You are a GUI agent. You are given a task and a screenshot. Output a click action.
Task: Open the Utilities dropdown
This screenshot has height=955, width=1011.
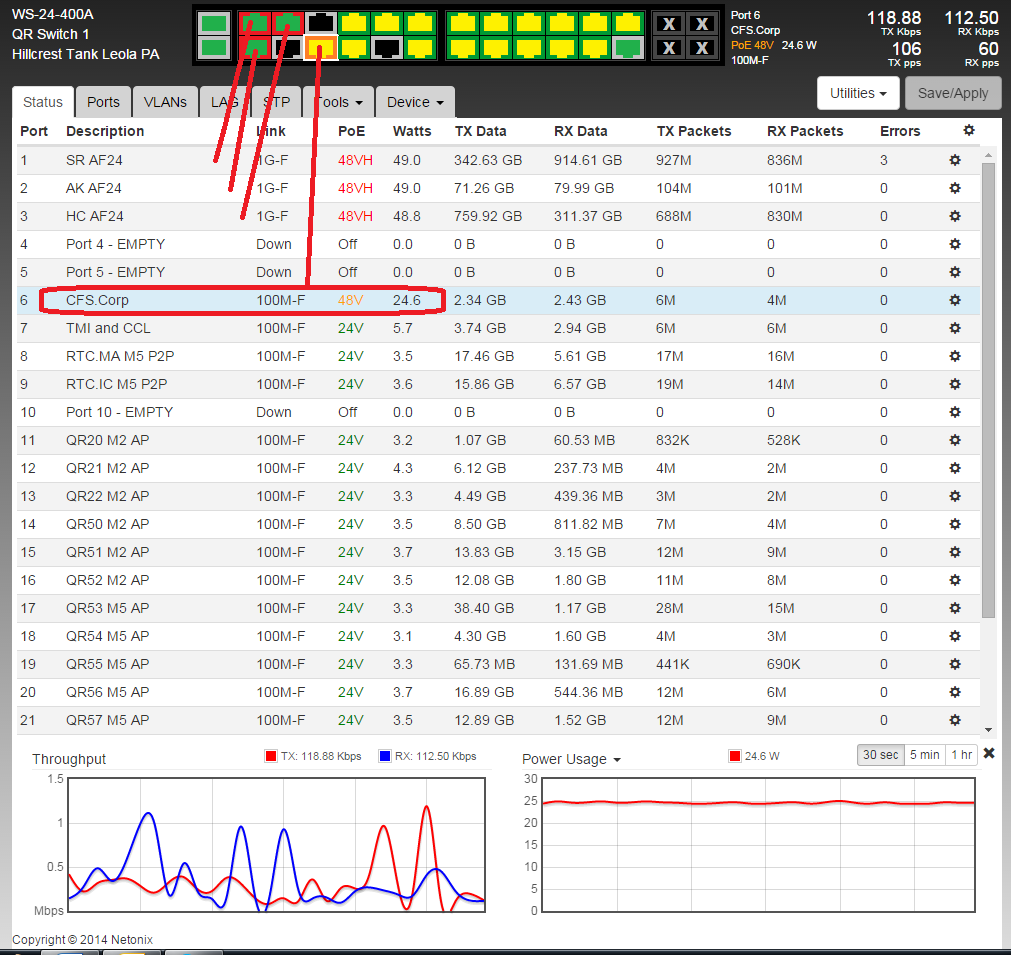point(858,93)
